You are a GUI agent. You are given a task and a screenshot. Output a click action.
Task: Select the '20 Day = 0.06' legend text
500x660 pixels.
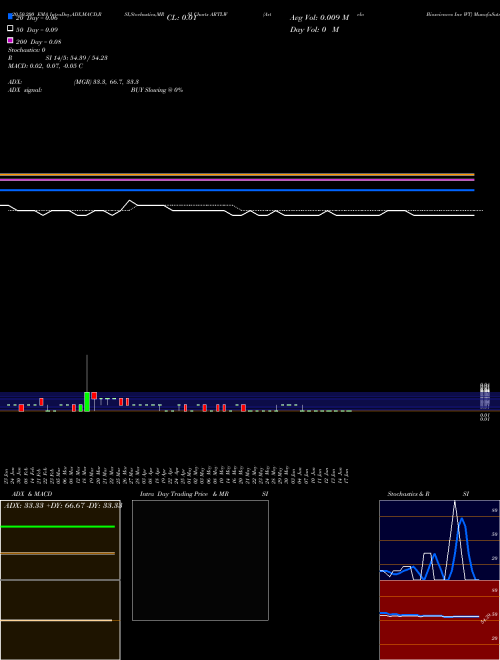[x=37, y=18]
